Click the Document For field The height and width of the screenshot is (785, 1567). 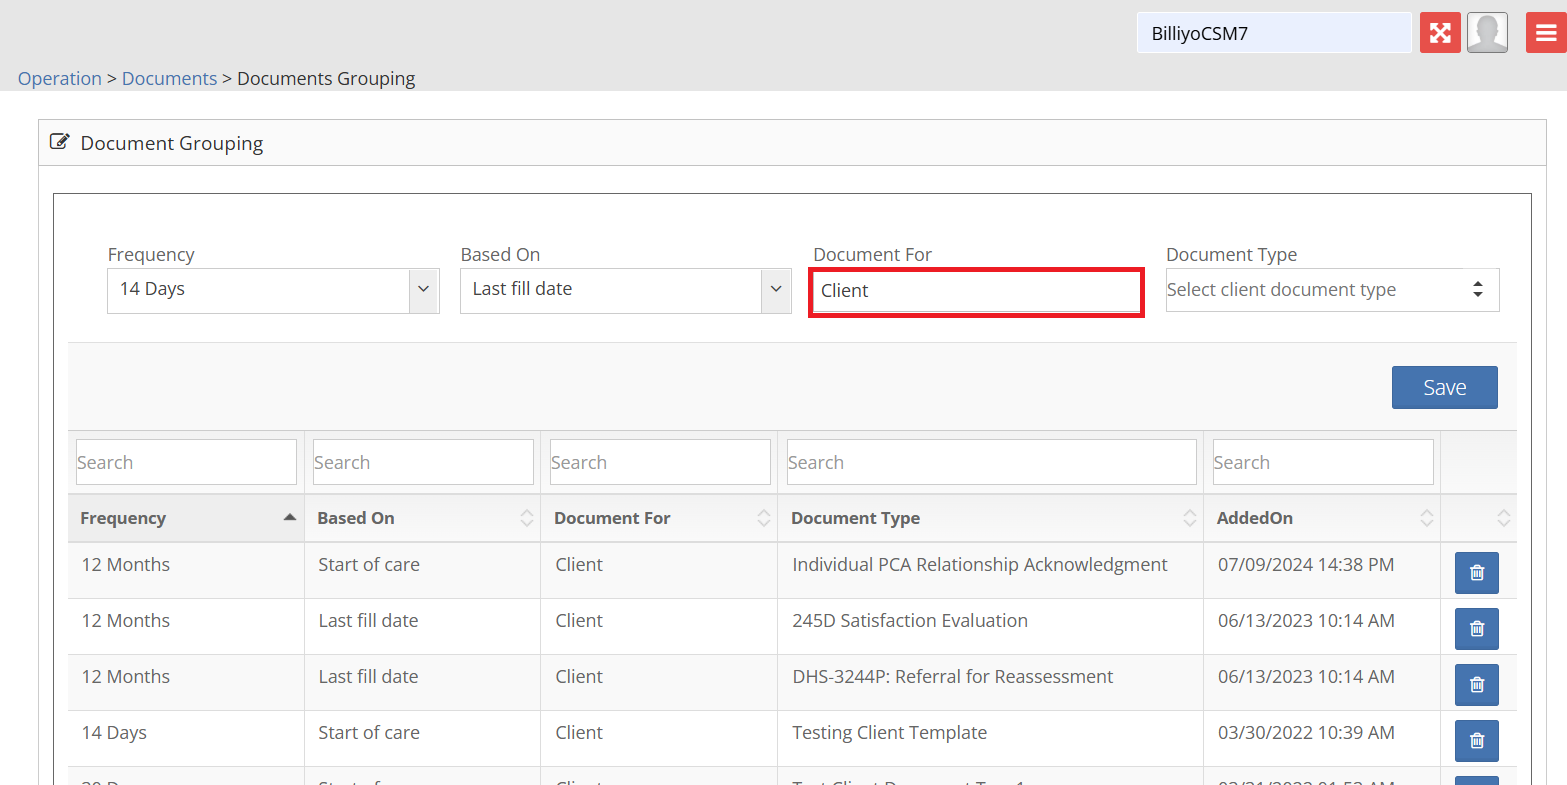click(x=975, y=291)
